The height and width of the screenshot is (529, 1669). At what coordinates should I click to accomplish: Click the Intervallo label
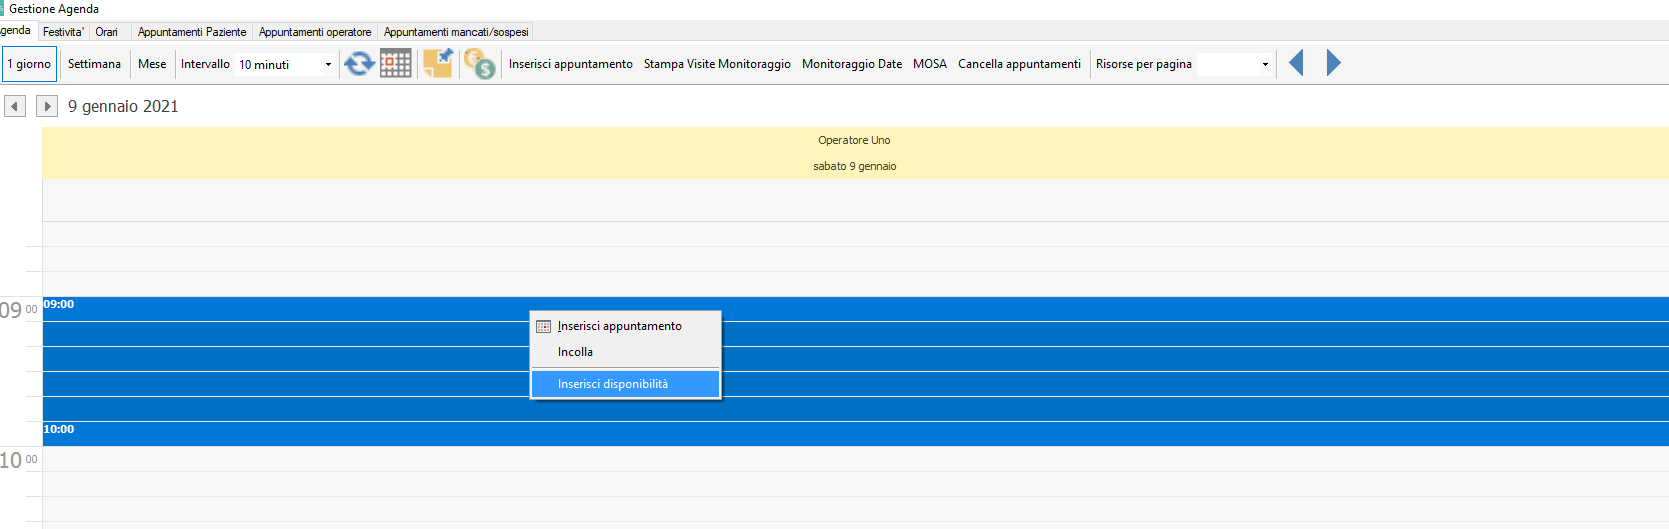tap(205, 64)
